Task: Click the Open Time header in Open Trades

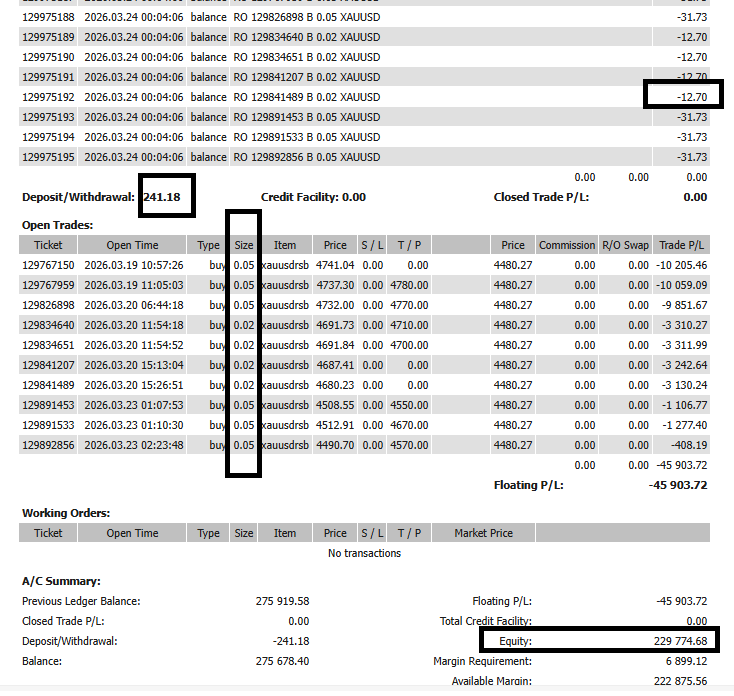Action: [x=132, y=245]
